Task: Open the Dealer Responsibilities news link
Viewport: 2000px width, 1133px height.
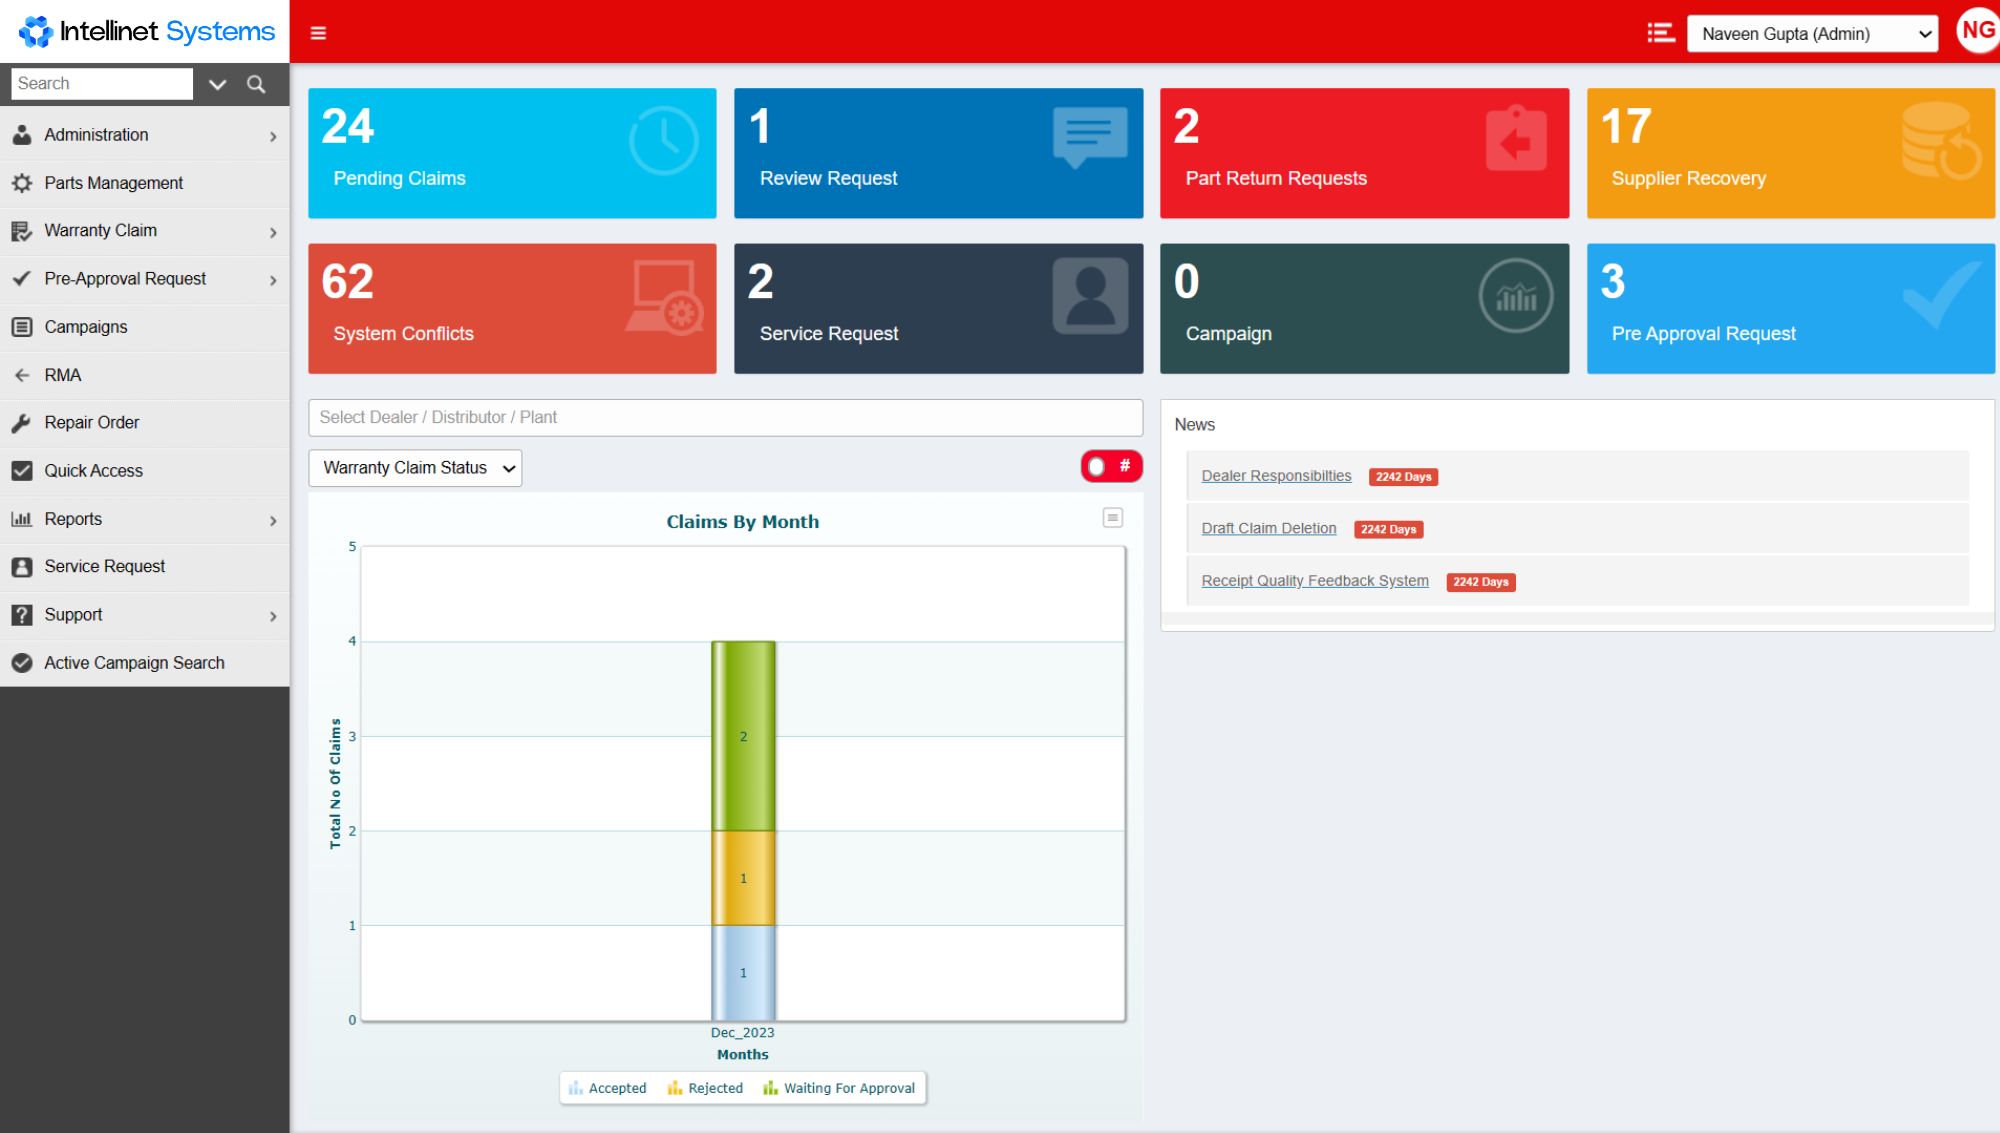Action: (x=1276, y=475)
